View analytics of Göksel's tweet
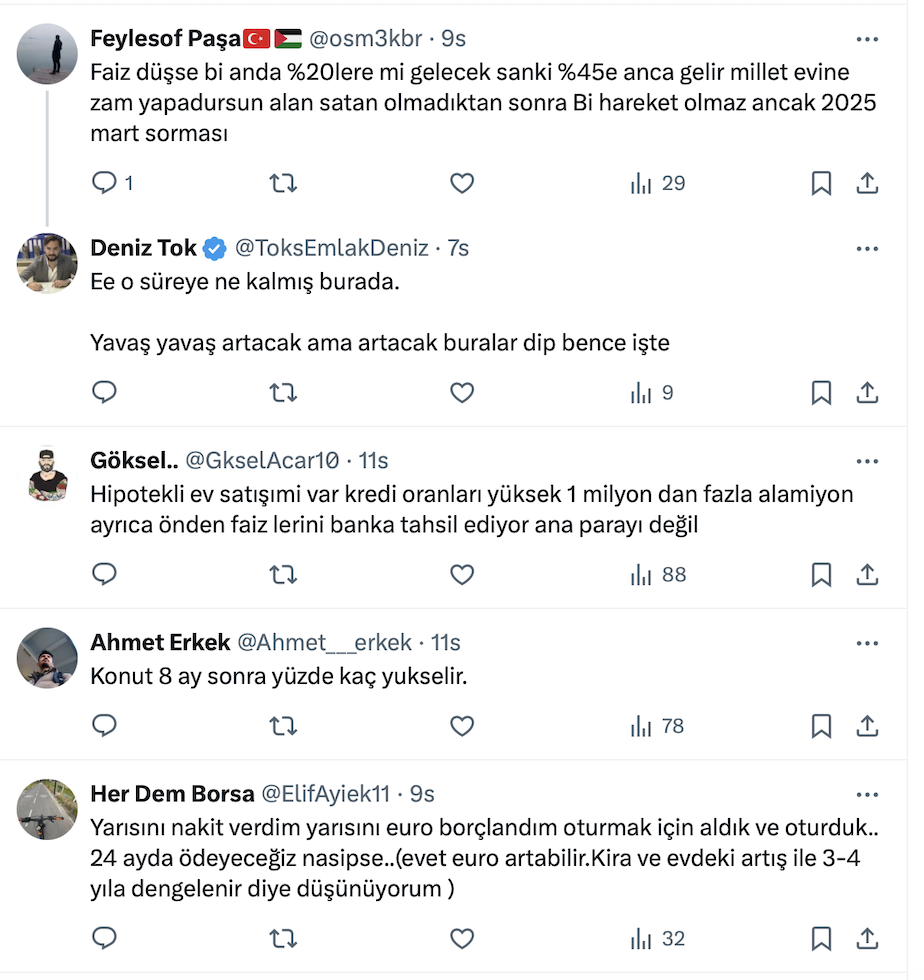Screen dimensions: 924x980 click(x=658, y=575)
